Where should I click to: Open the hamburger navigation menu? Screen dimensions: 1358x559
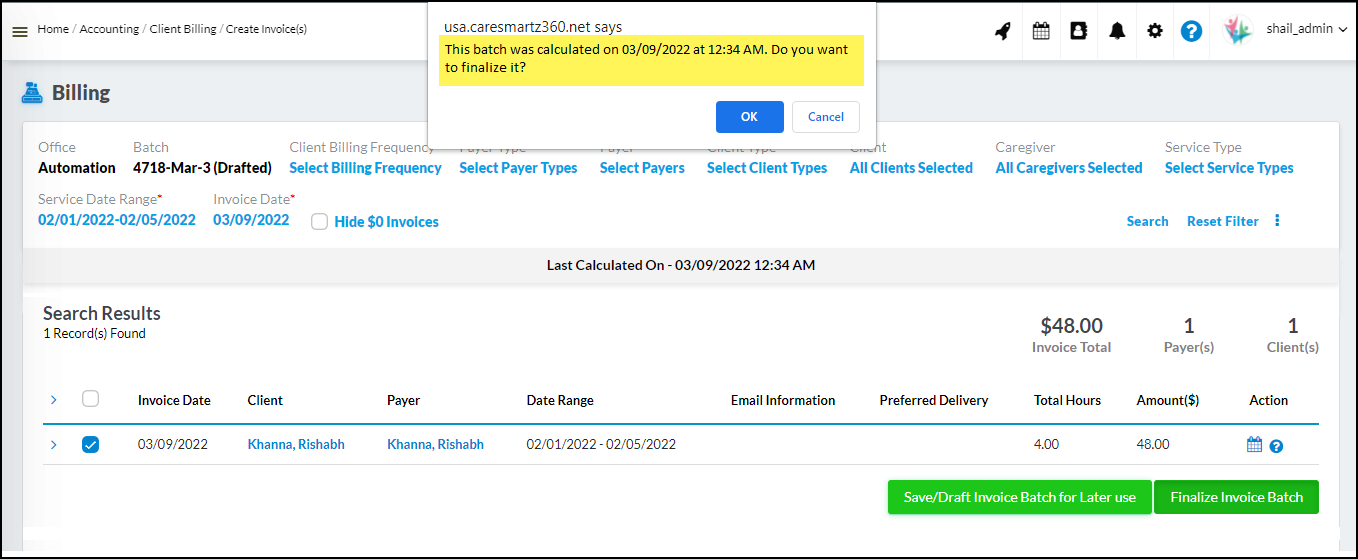pos(19,31)
